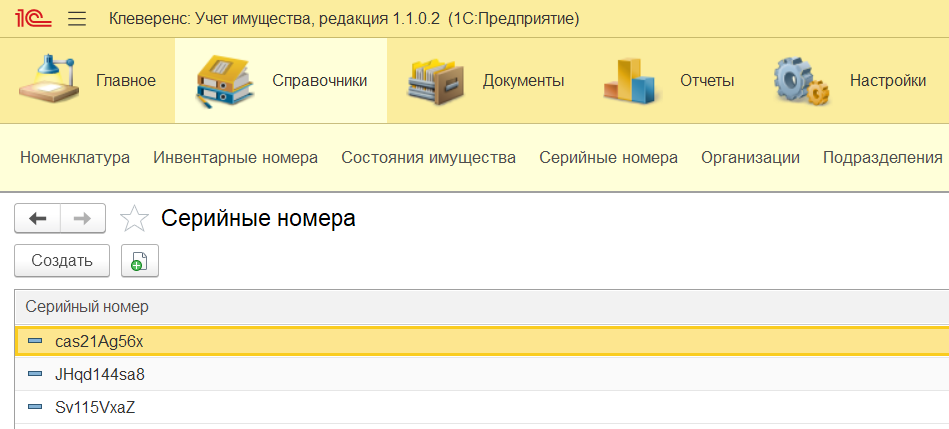Click the bar chart Отчеты icon
This screenshot has width=949, height=429.
point(629,80)
